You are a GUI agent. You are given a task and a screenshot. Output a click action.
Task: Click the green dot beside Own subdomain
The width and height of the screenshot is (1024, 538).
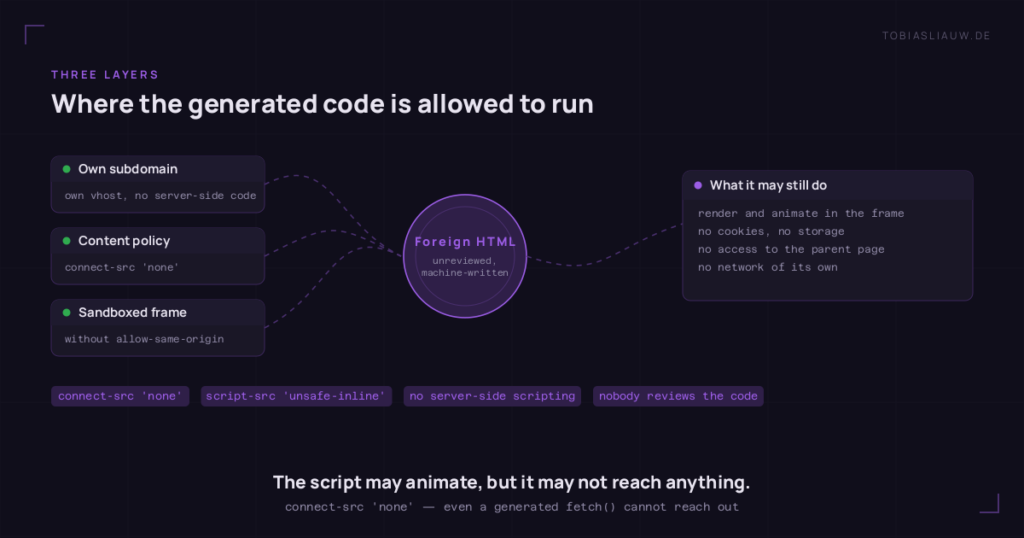point(67,169)
